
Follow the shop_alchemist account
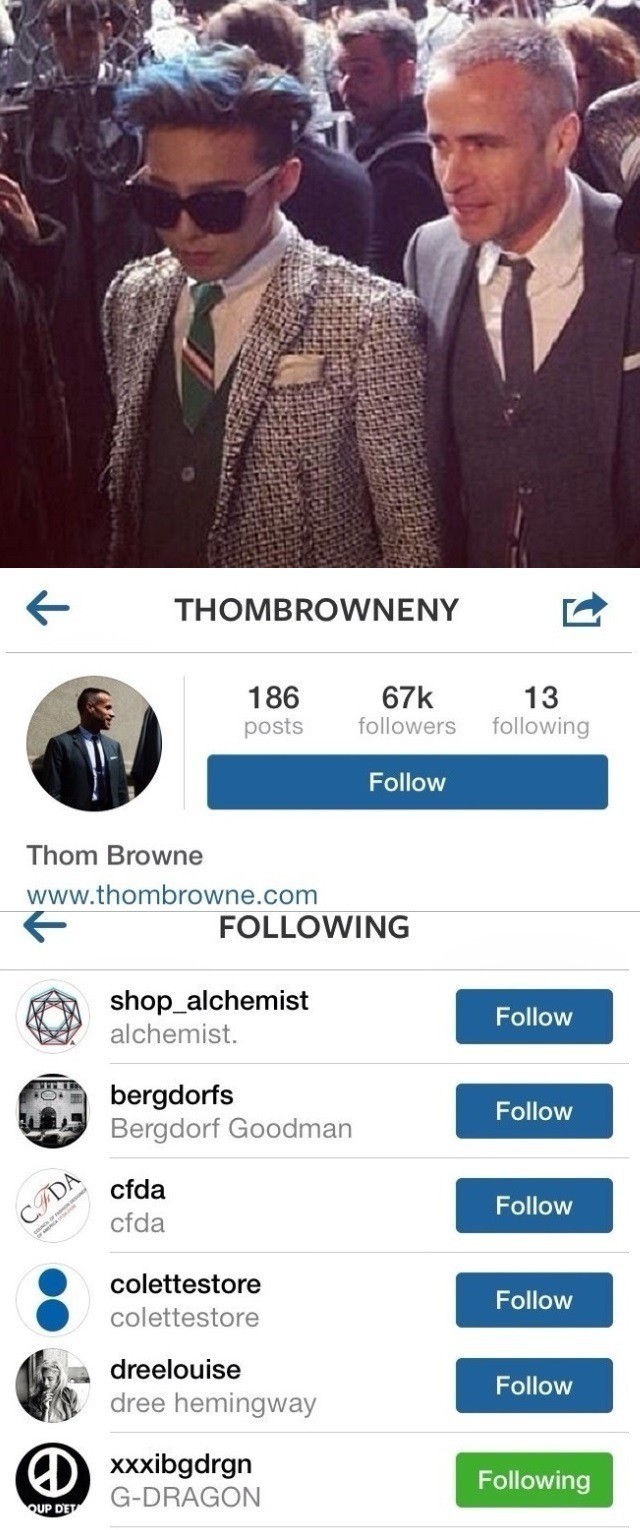tap(534, 1016)
